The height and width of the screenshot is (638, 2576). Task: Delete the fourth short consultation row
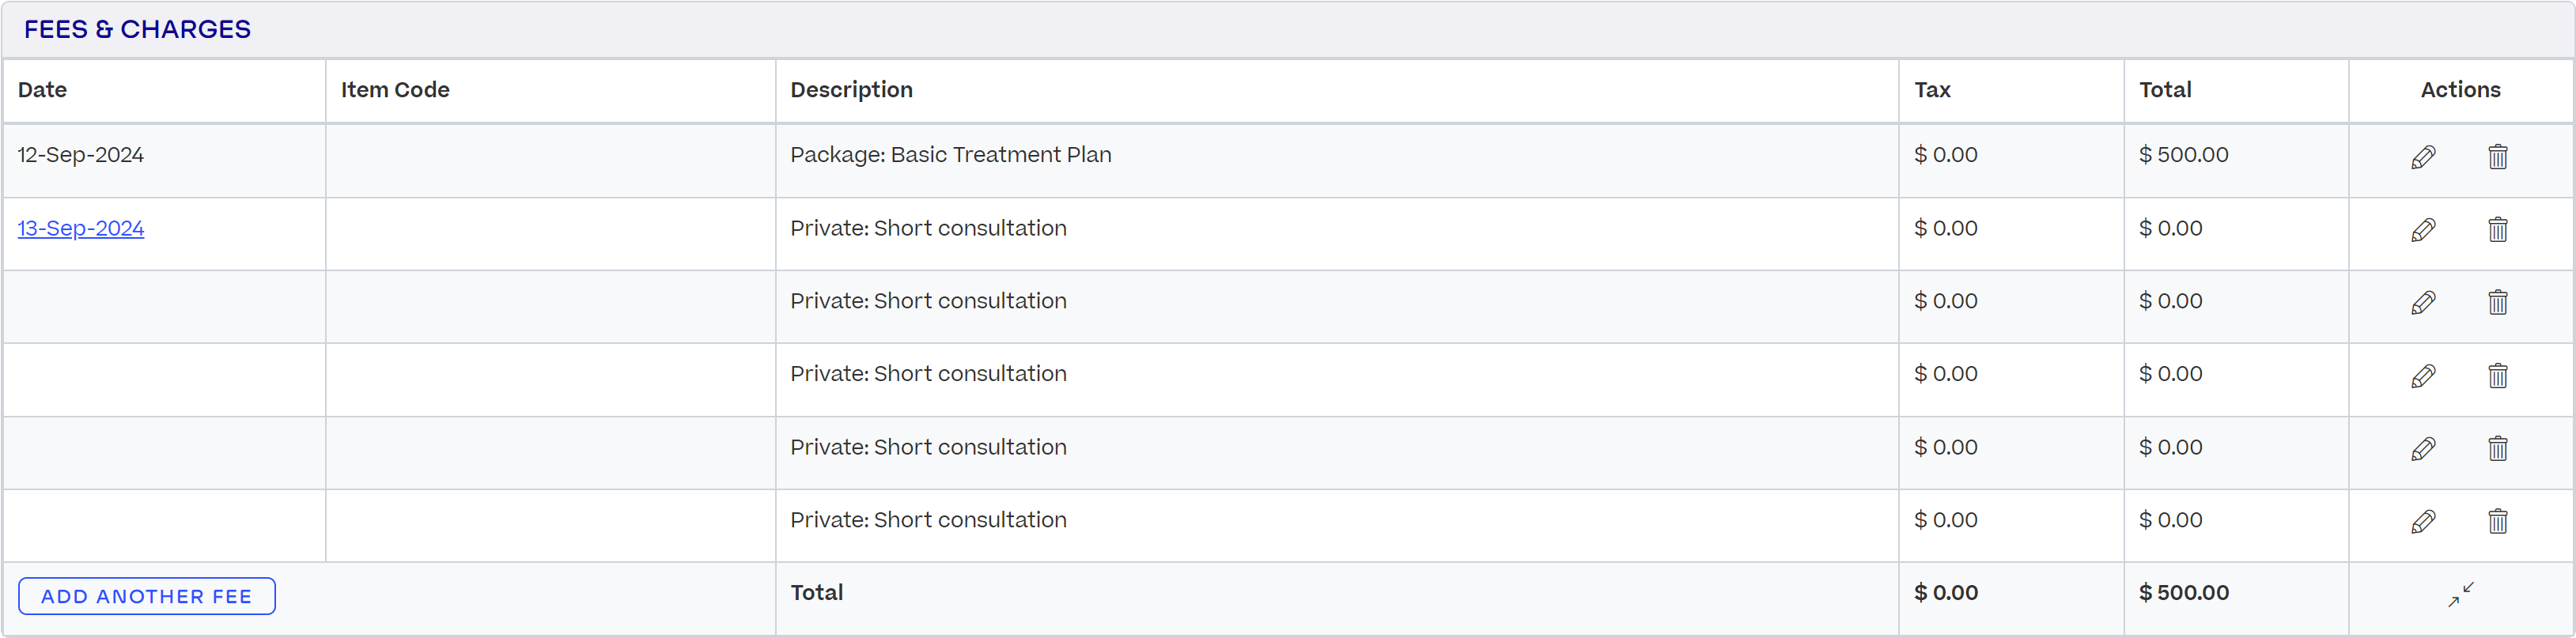pyautogui.click(x=2497, y=449)
